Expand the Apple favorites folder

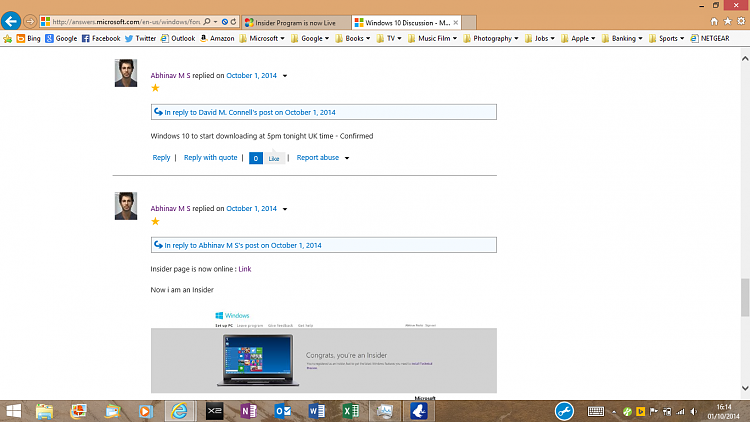tap(578, 38)
